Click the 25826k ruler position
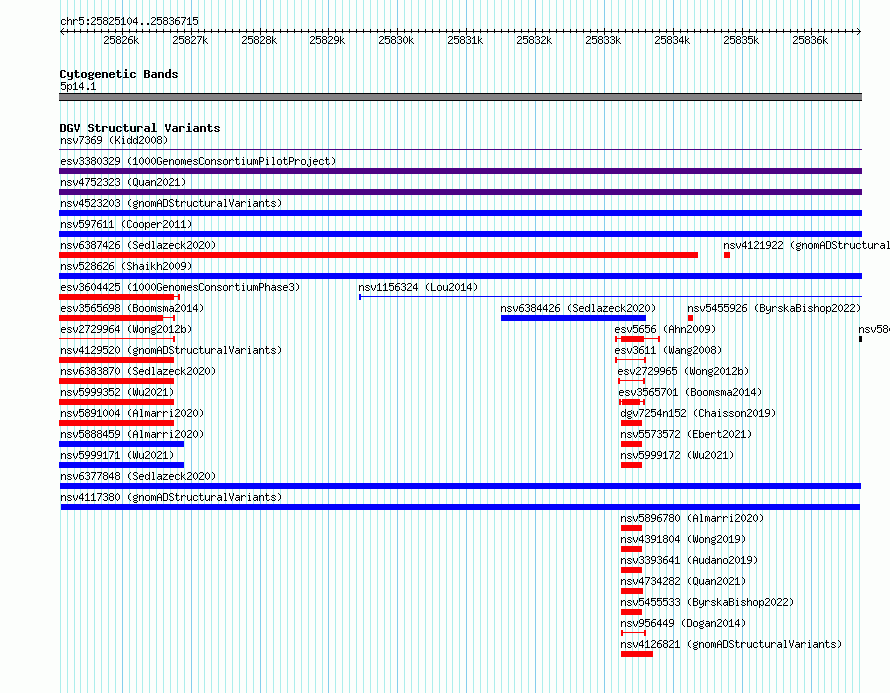Image resolution: width=890 pixels, height=693 pixels. (121, 40)
